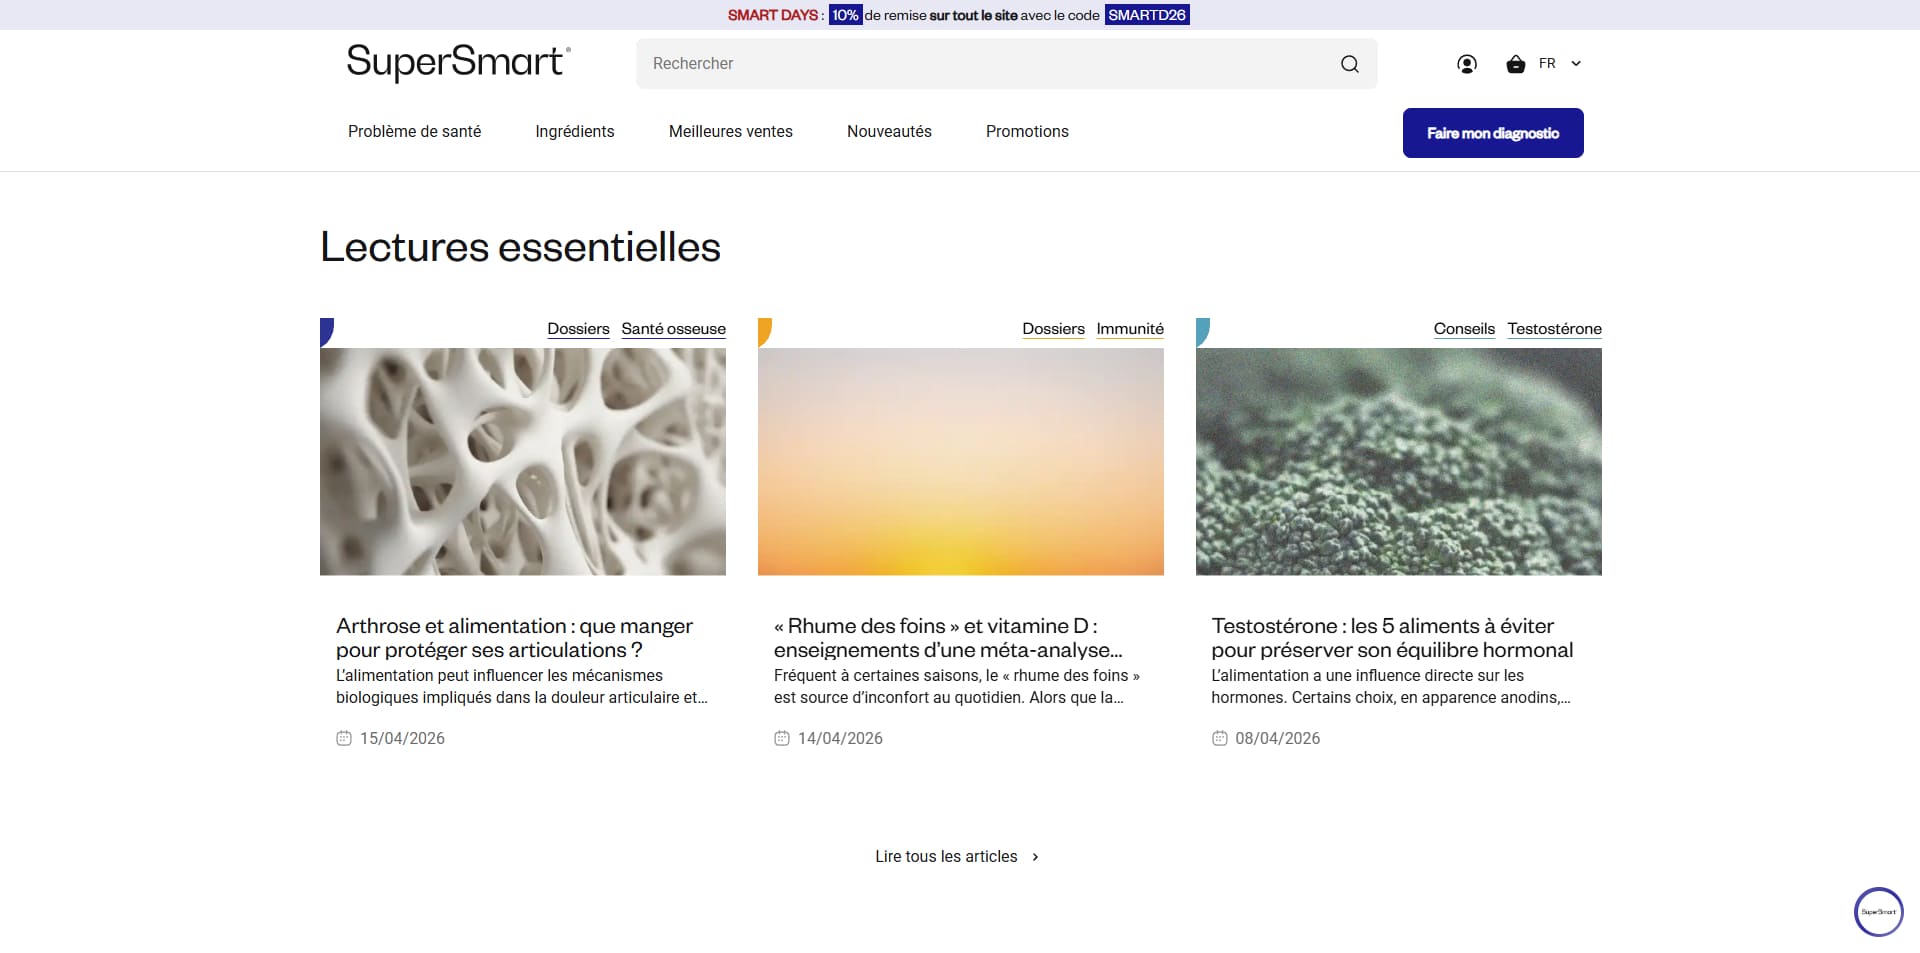Click the search magnifier icon
The height and width of the screenshot is (953, 1920).
pos(1349,64)
